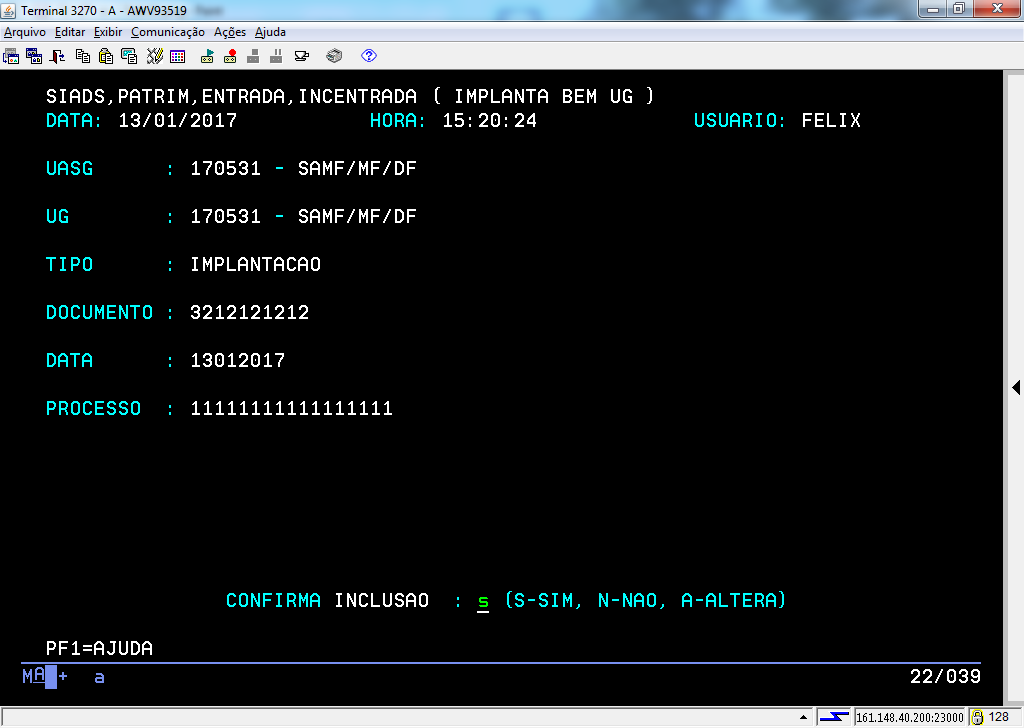Click the USUARIO value FELIX
Image resolution: width=1024 pixels, height=728 pixels.
pyautogui.click(x=831, y=120)
